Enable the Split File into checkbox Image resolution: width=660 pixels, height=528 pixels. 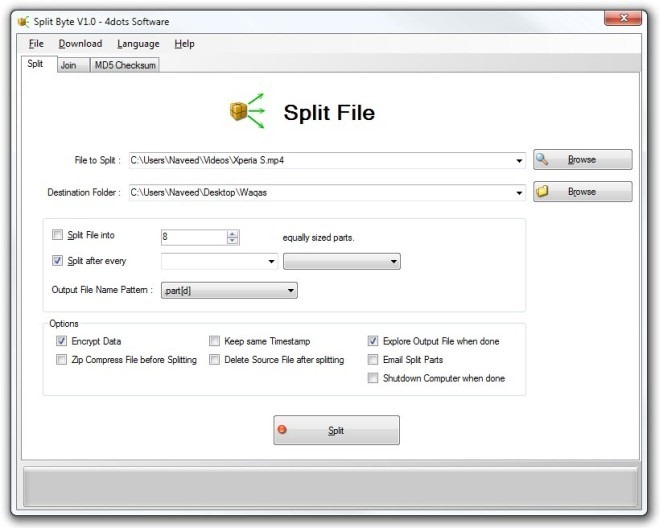click(x=57, y=235)
